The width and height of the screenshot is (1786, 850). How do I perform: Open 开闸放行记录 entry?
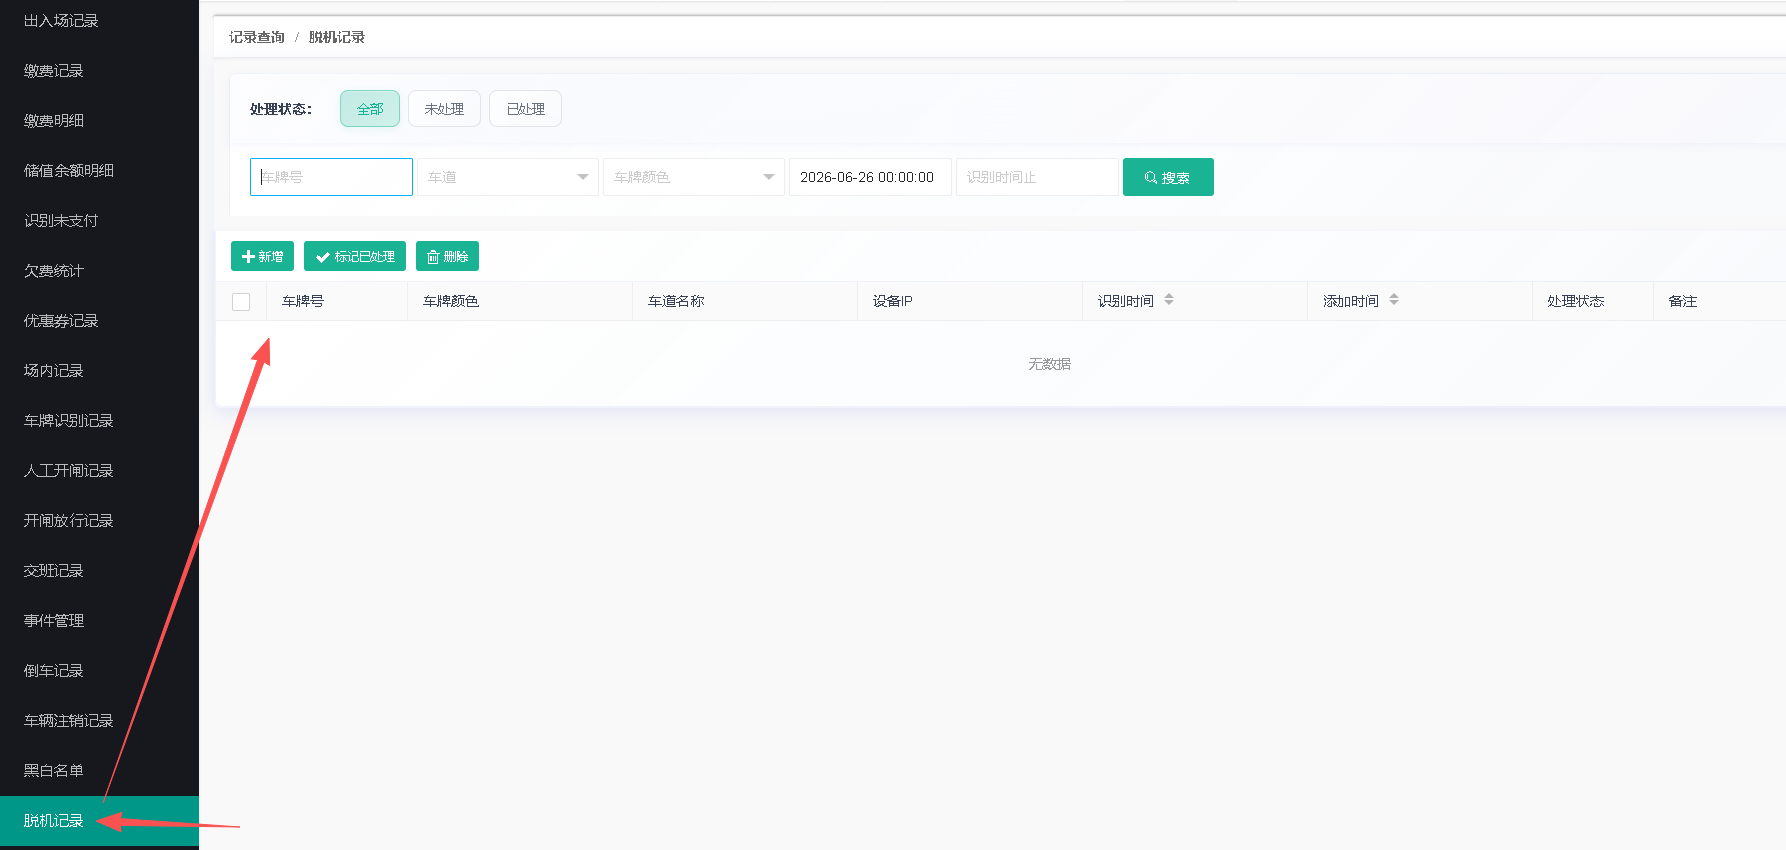[x=69, y=521]
